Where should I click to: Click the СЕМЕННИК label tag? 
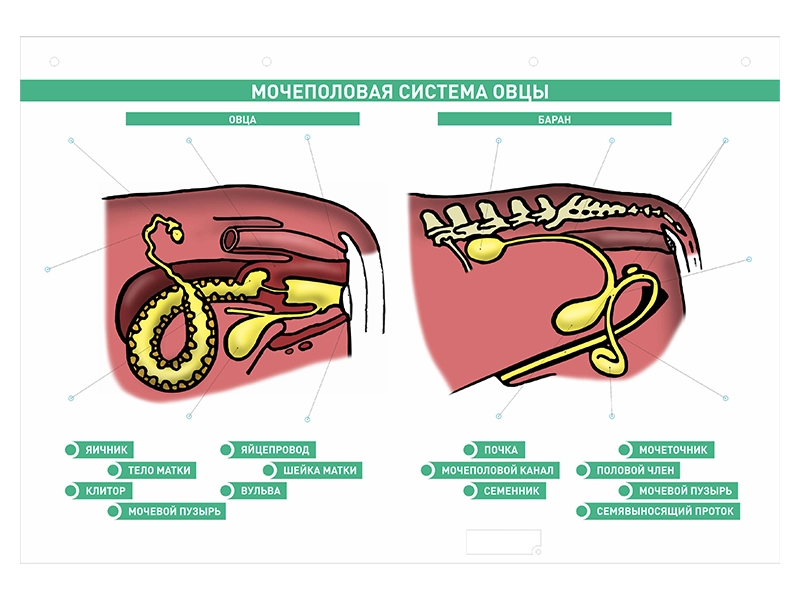[505, 490]
